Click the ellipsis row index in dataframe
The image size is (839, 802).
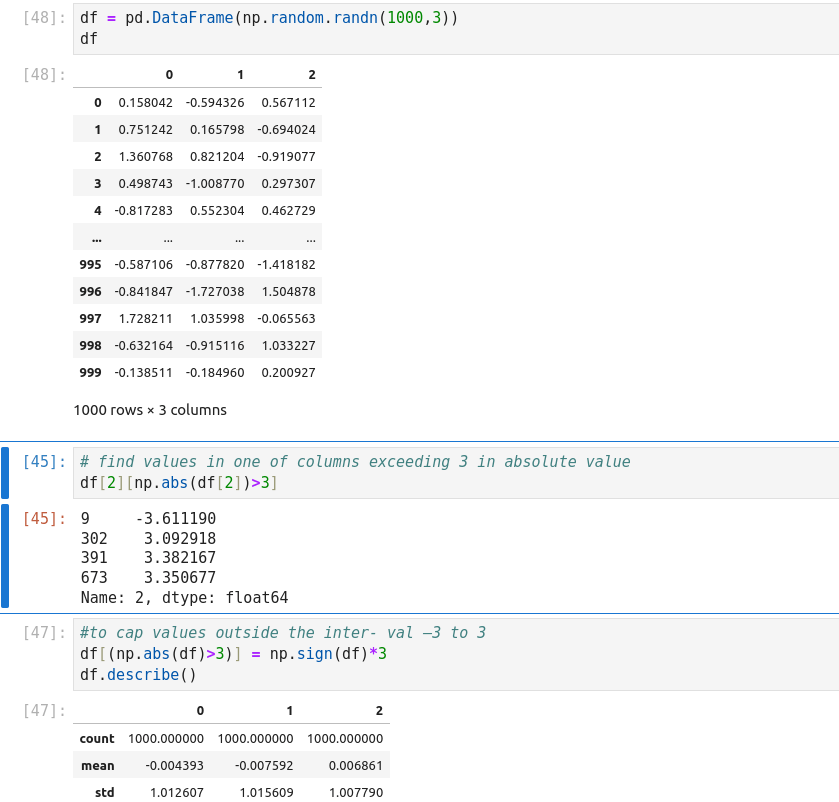pos(96,238)
